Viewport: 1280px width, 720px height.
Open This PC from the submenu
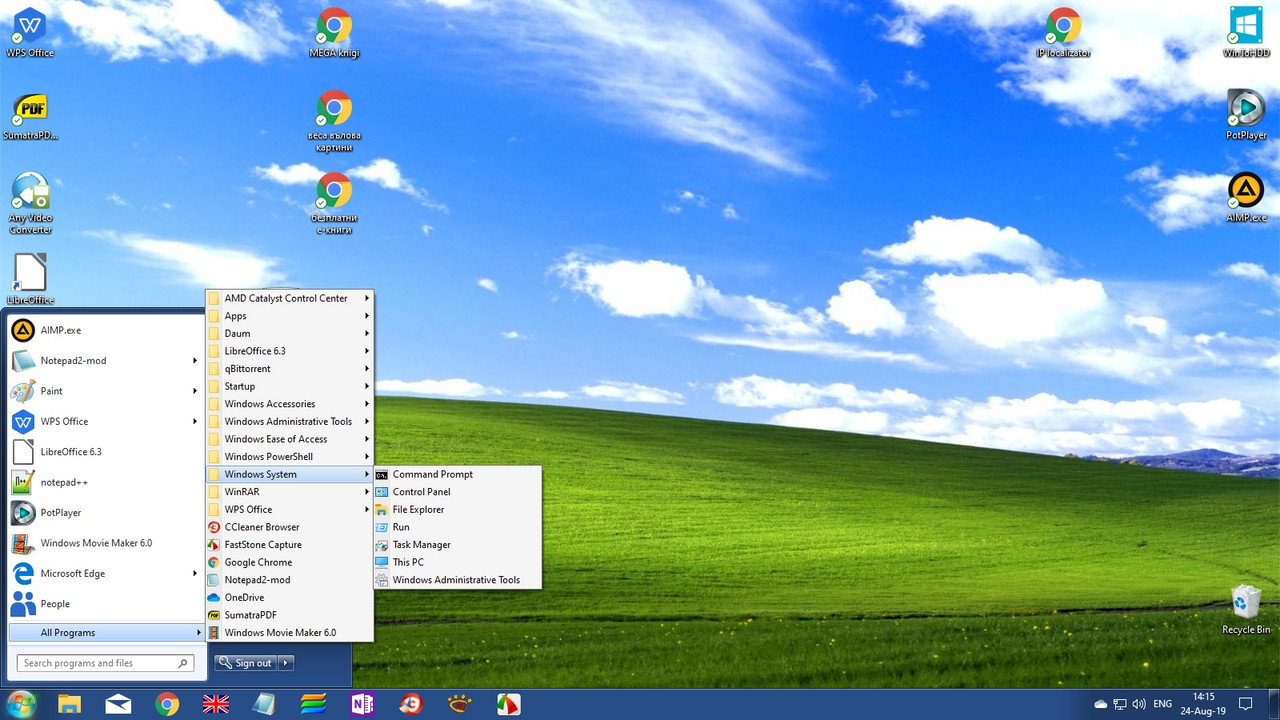pyautogui.click(x=457, y=562)
